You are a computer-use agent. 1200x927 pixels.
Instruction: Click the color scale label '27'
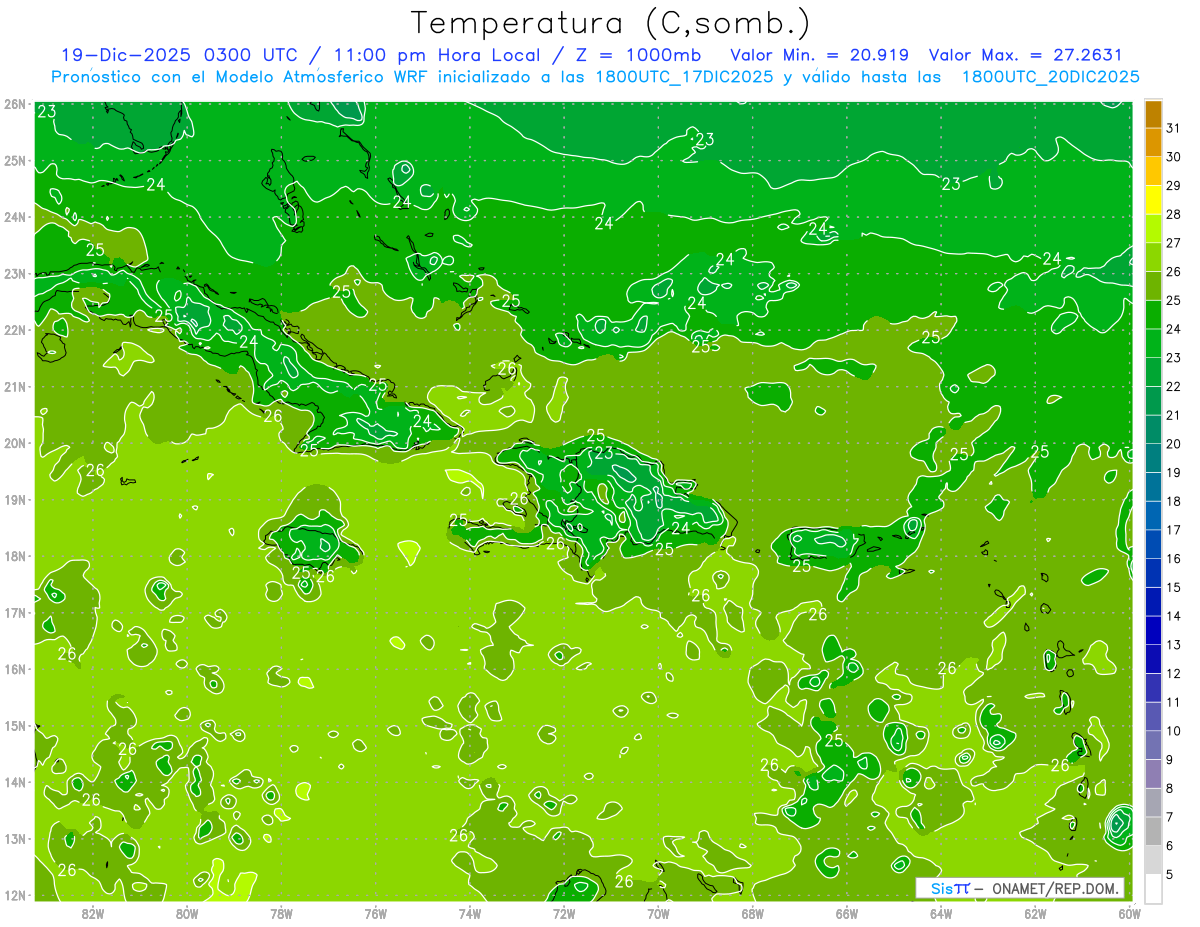point(1173,242)
